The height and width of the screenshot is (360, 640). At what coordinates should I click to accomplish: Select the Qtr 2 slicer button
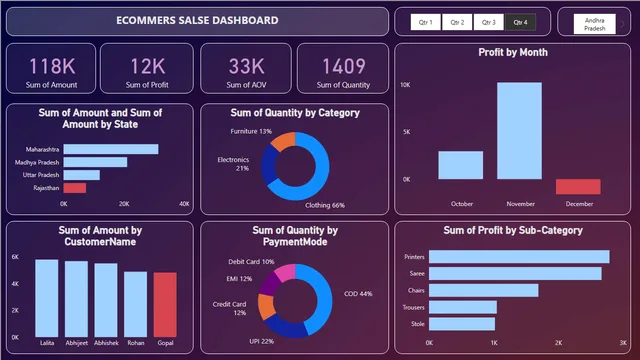(457, 22)
